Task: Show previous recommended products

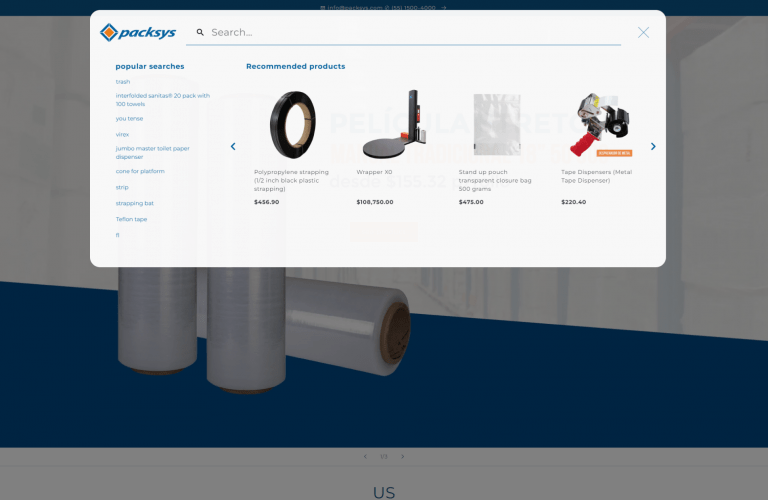Action: pos(233,146)
